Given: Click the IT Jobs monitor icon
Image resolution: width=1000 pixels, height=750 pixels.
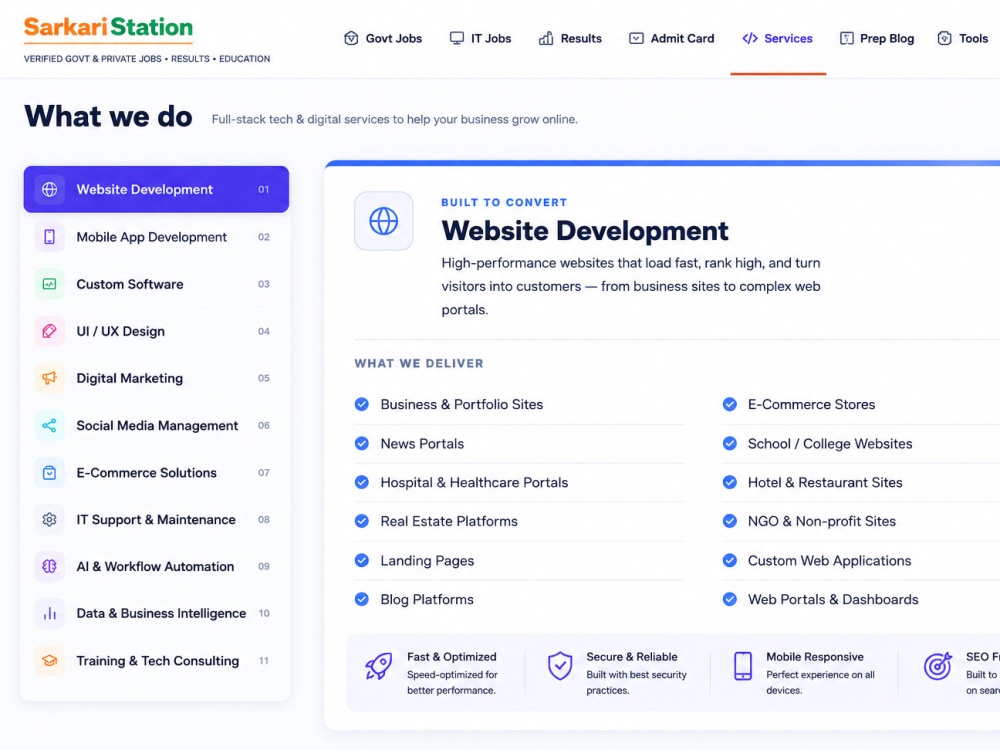Looking at the screenshot, I should [x=457, y=38].
